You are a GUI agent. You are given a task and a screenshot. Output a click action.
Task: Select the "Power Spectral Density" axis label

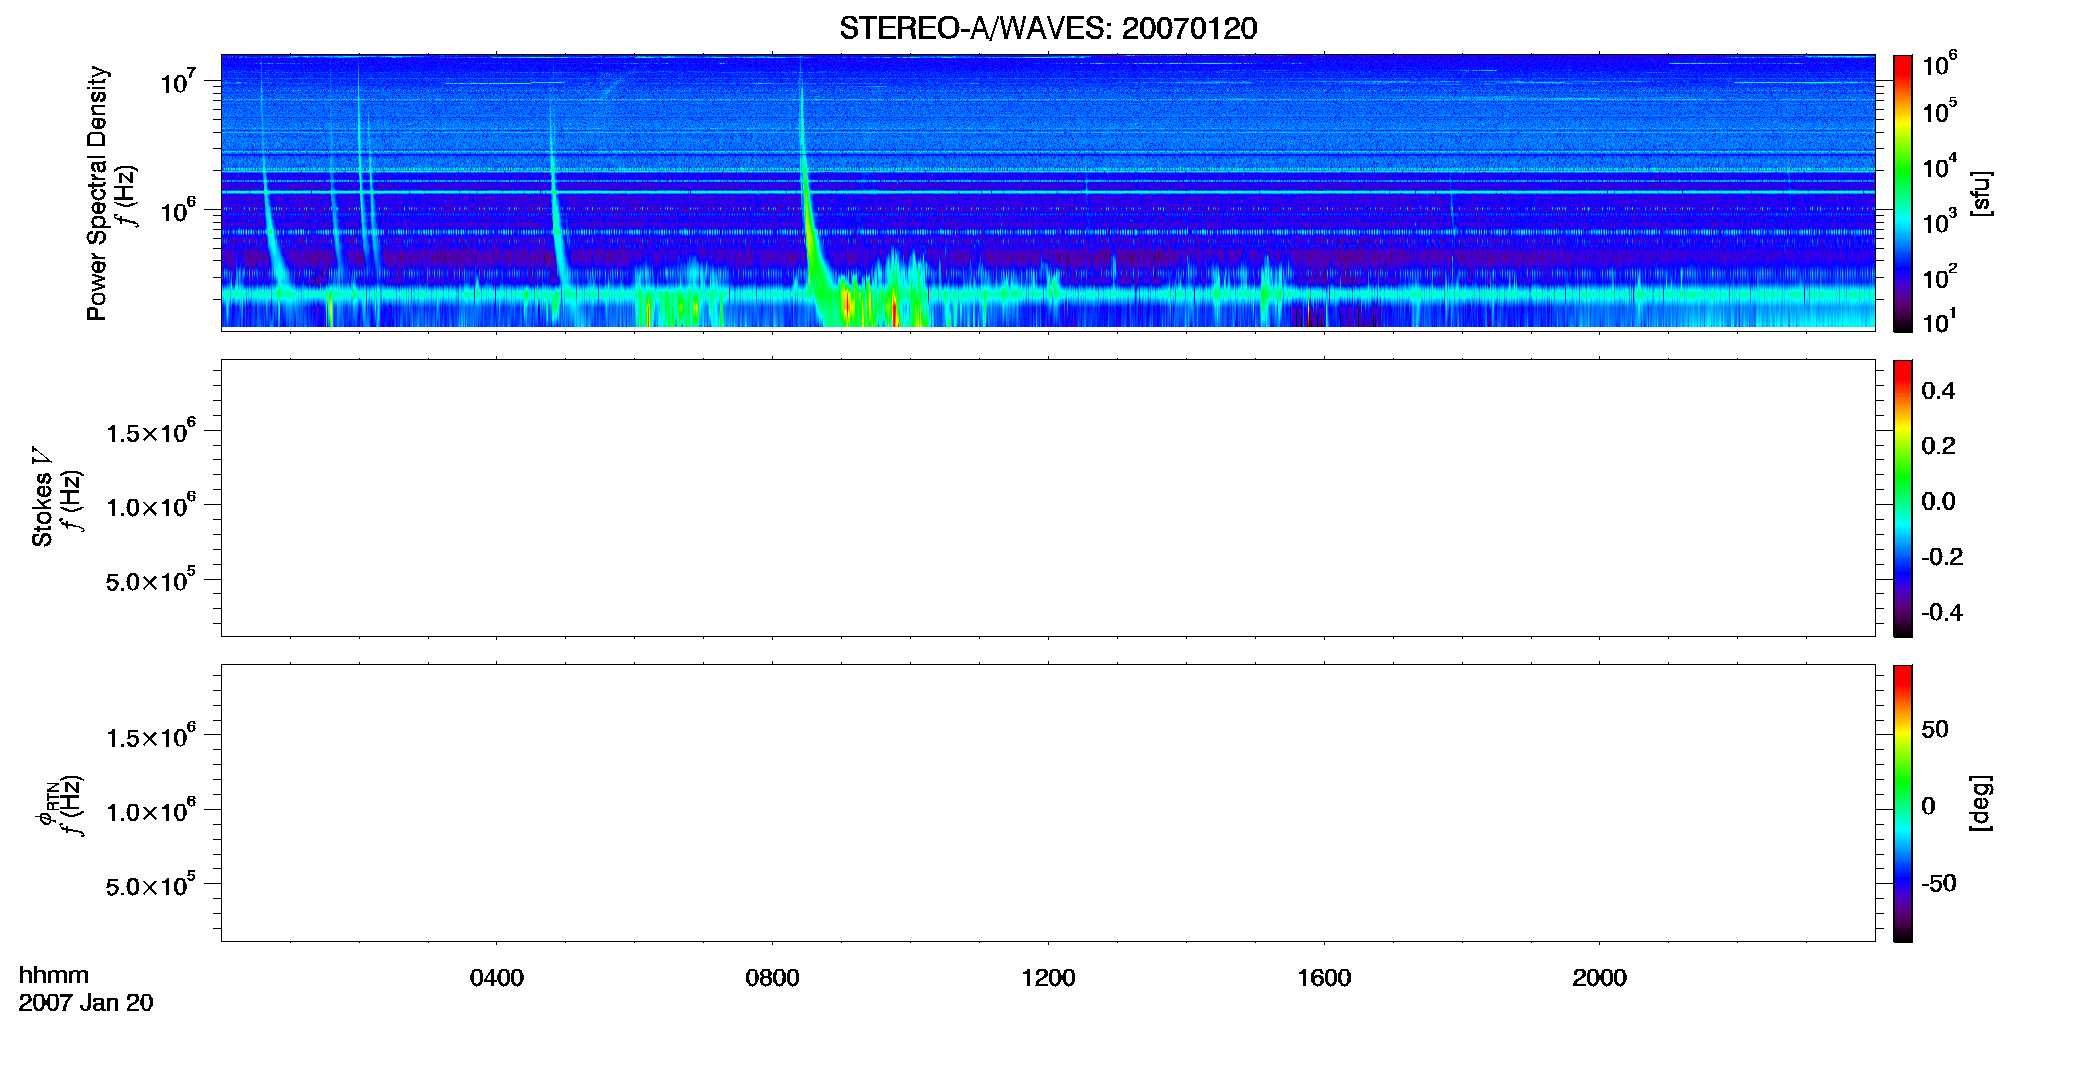(x=96, y=193)
